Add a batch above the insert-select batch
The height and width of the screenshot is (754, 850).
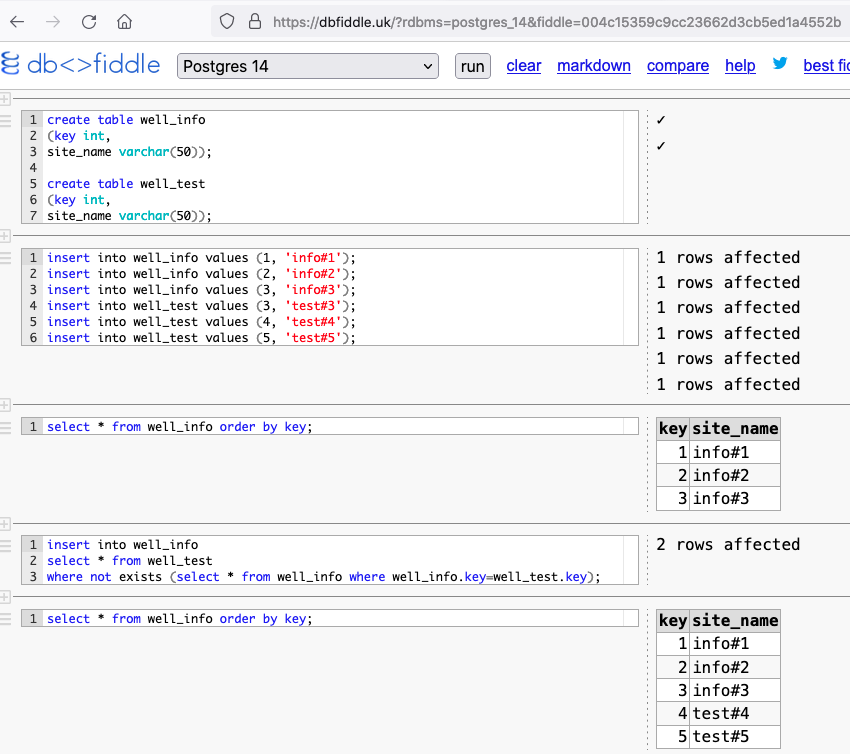[x=4, y=524]
